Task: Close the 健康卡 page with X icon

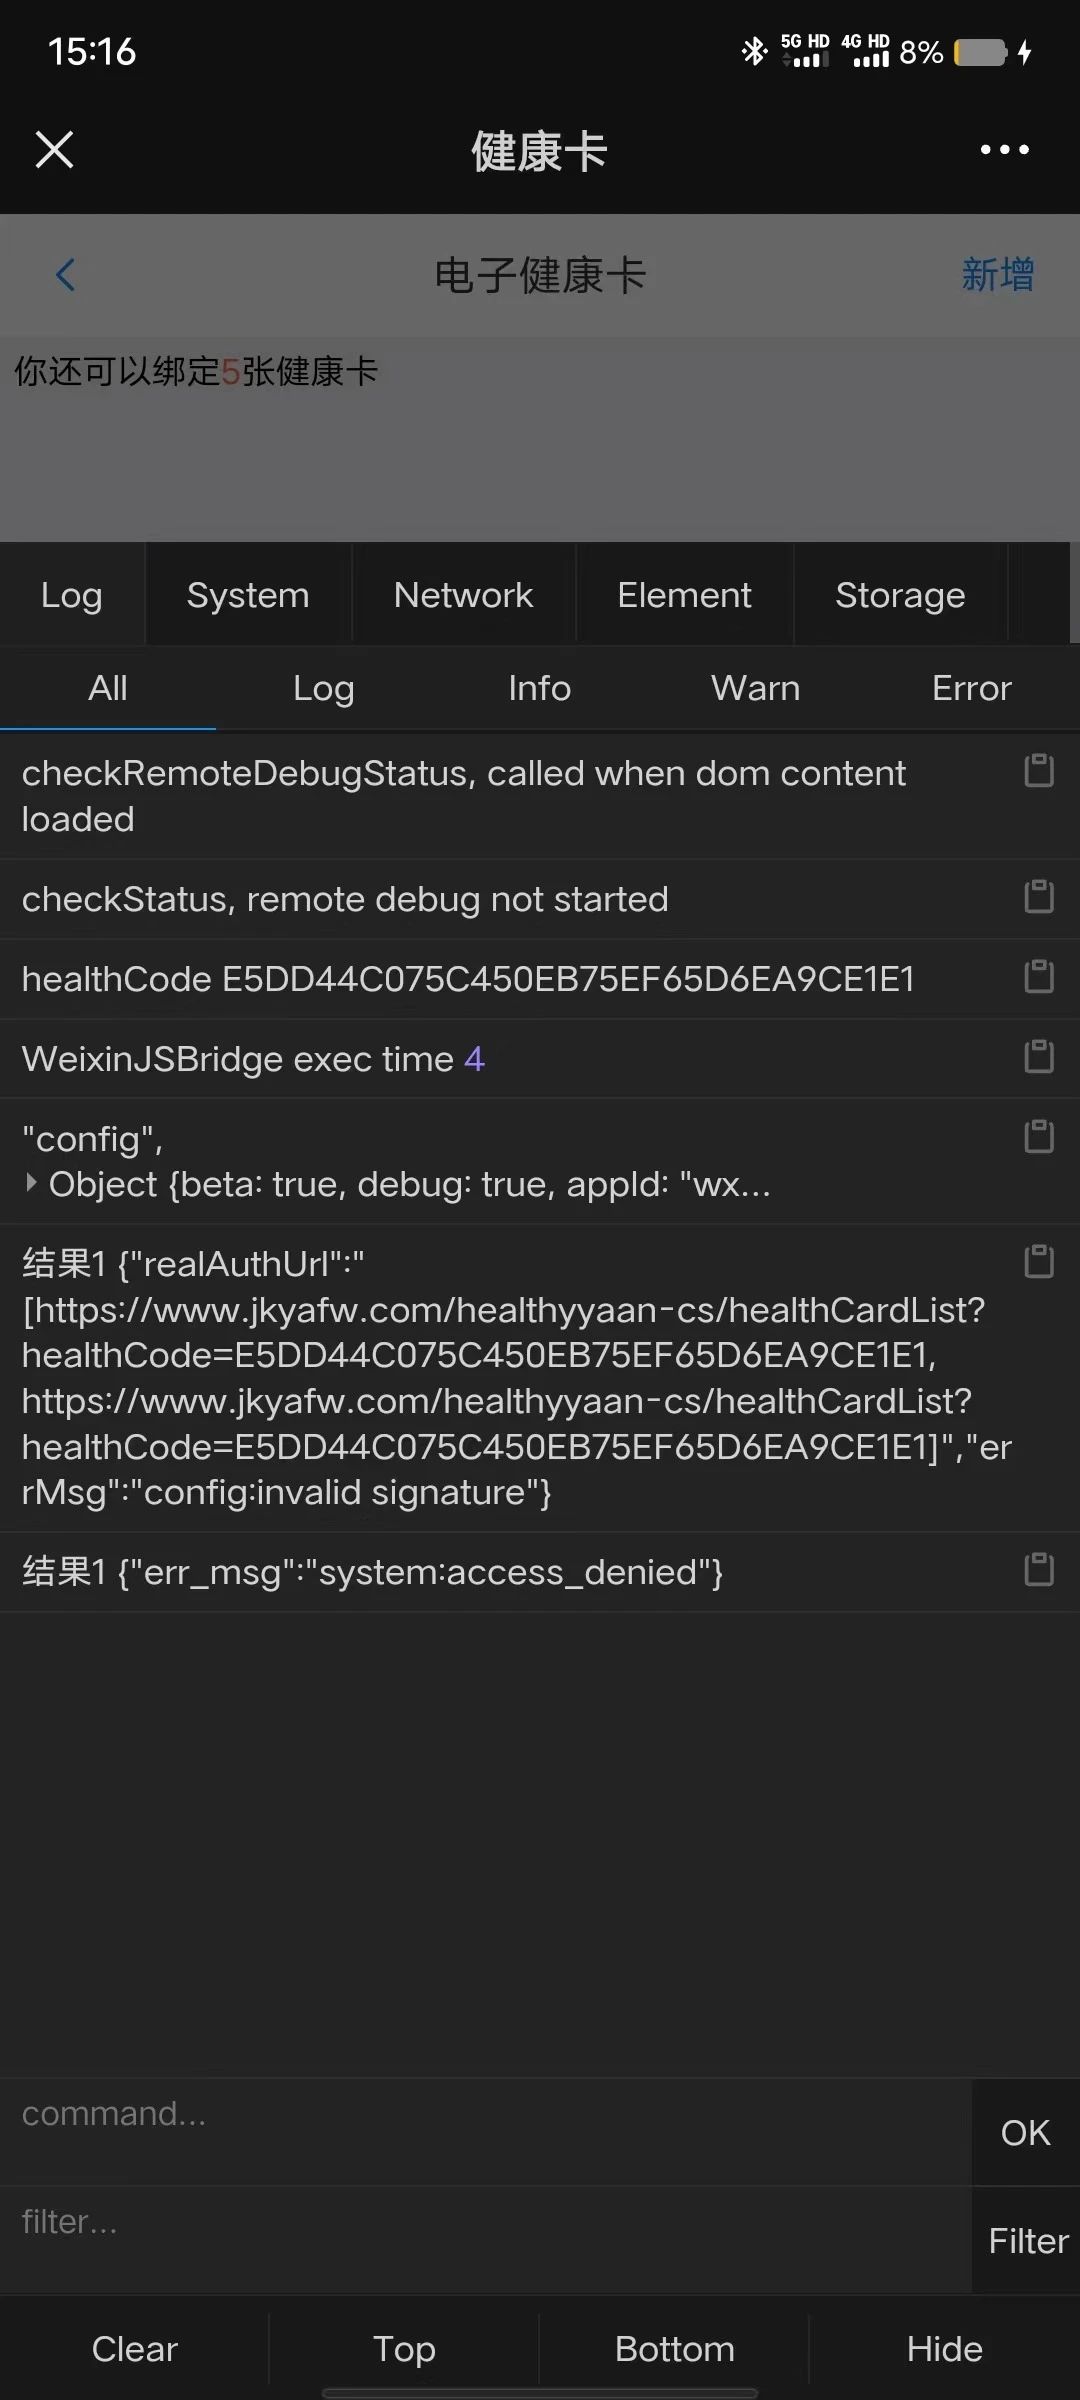Action: (x=54, y=150)
